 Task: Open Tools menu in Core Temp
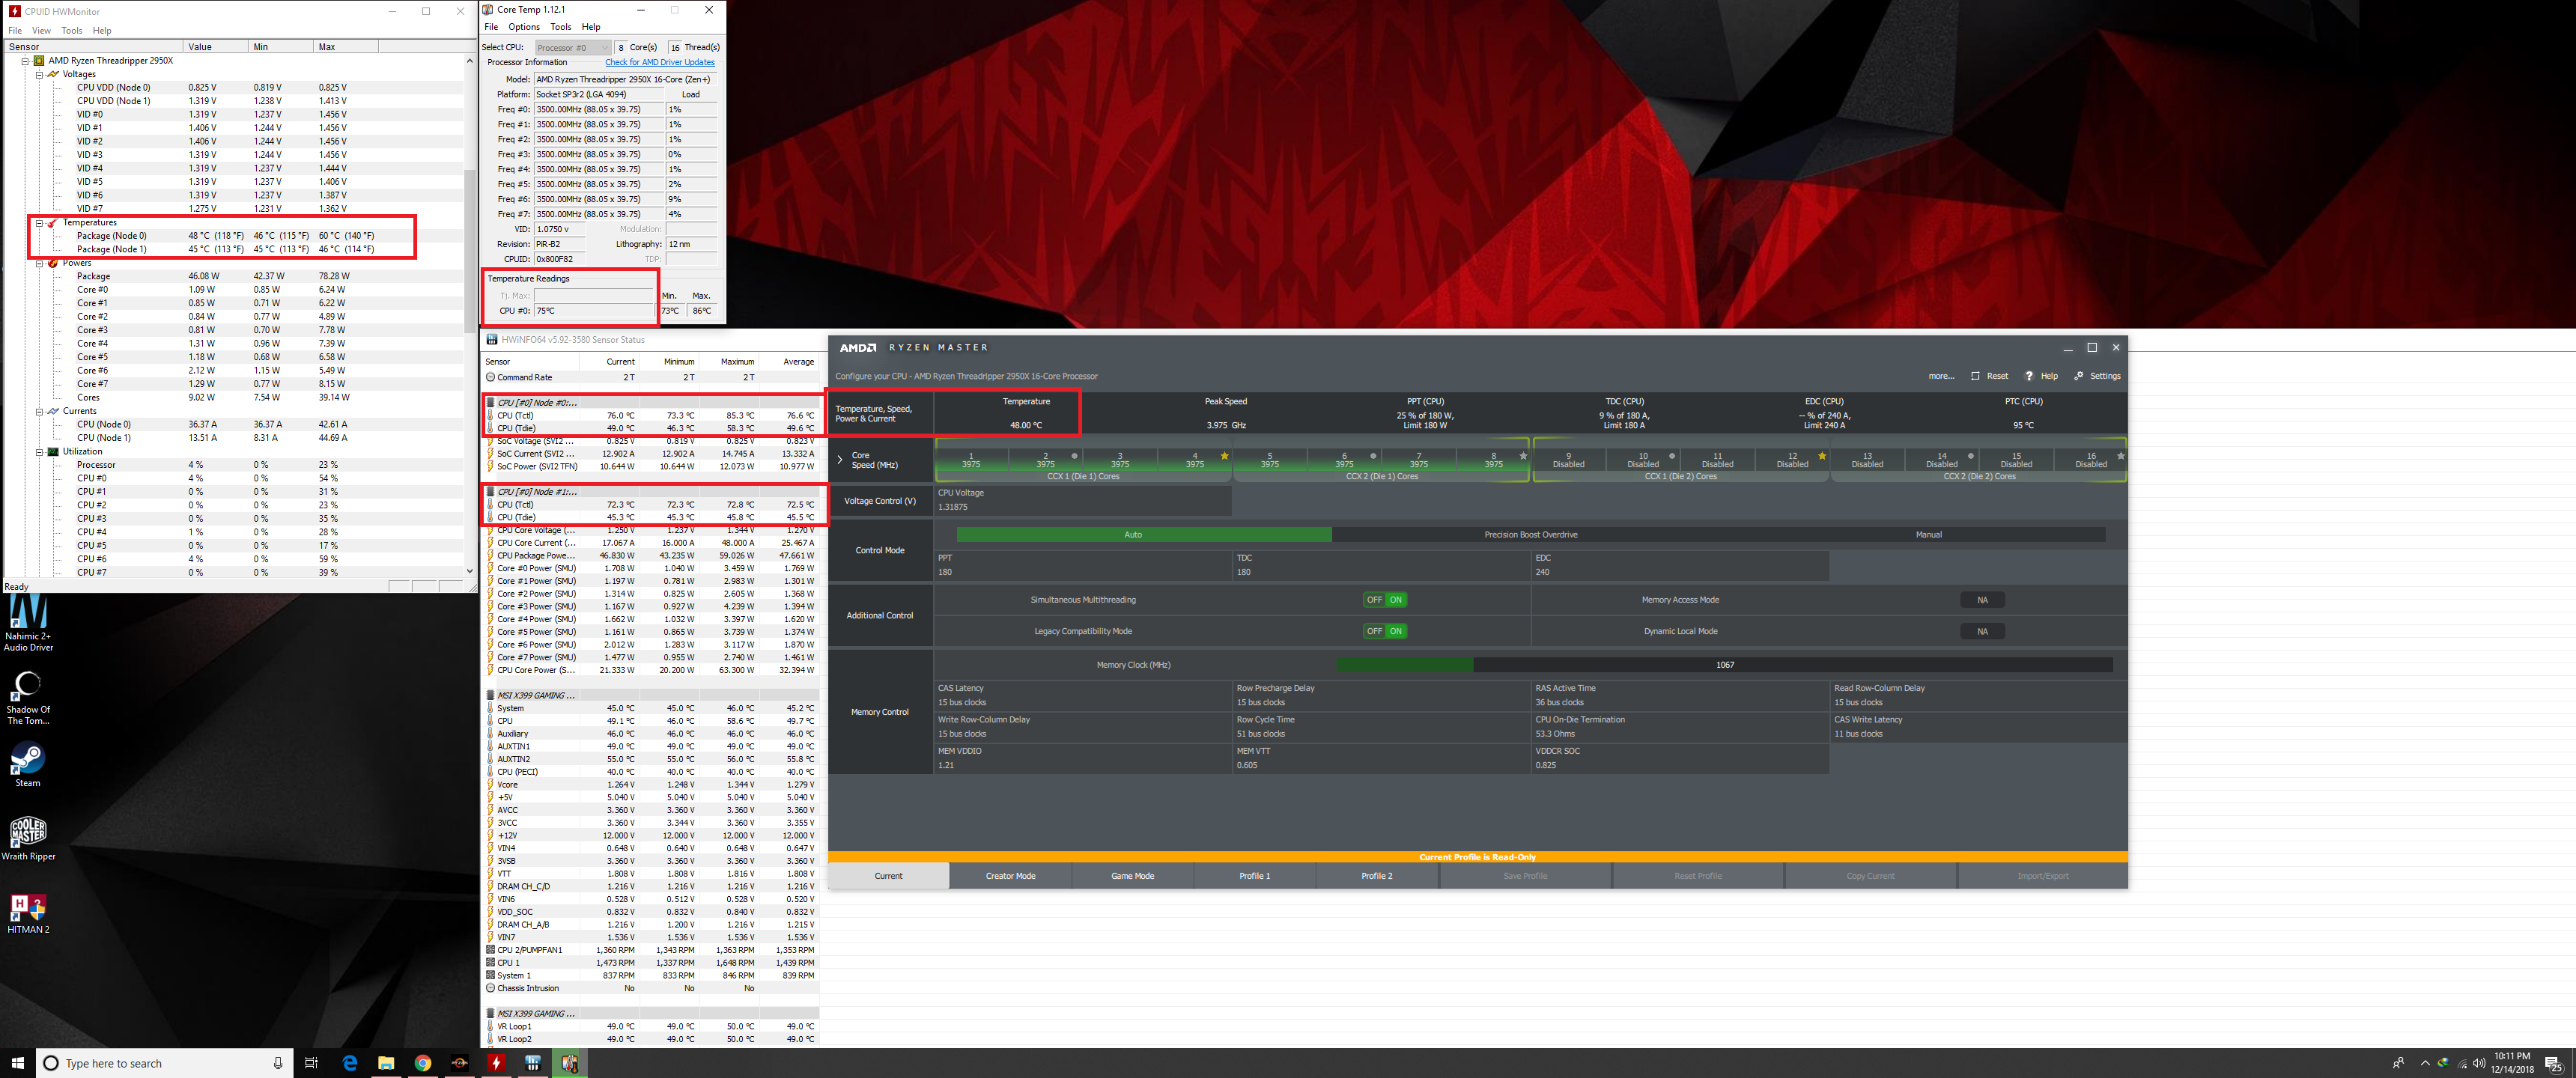tap(561, 27)
